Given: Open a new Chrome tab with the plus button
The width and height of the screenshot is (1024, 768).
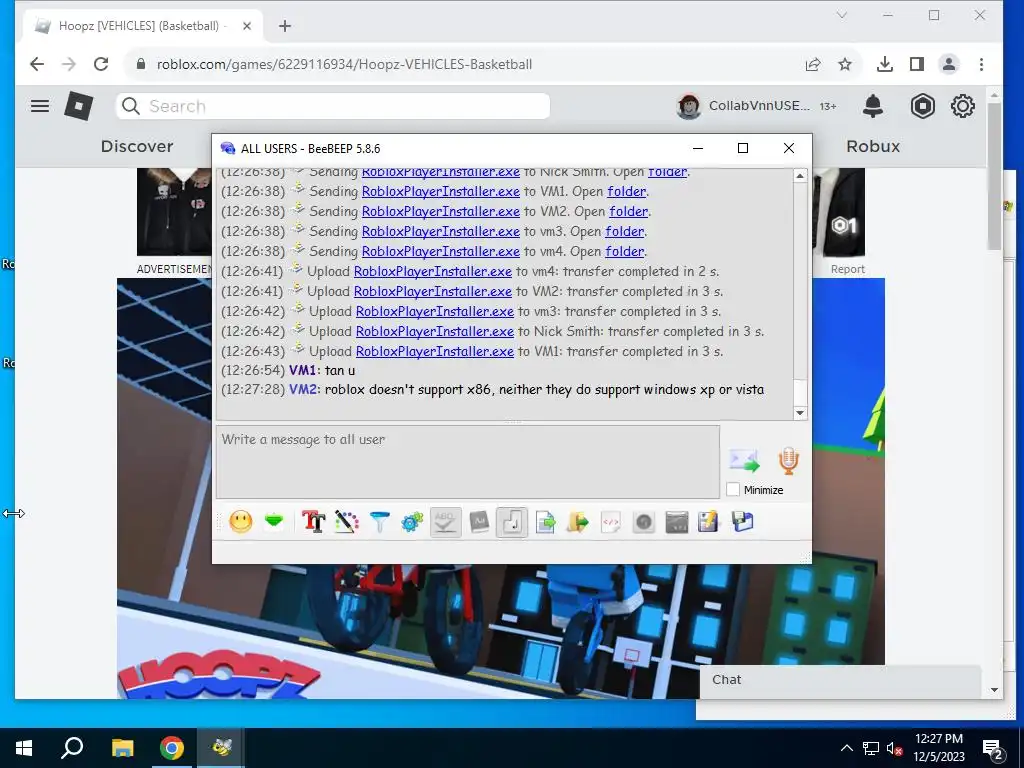Looking at the screenshot, I should click(285, 26).
